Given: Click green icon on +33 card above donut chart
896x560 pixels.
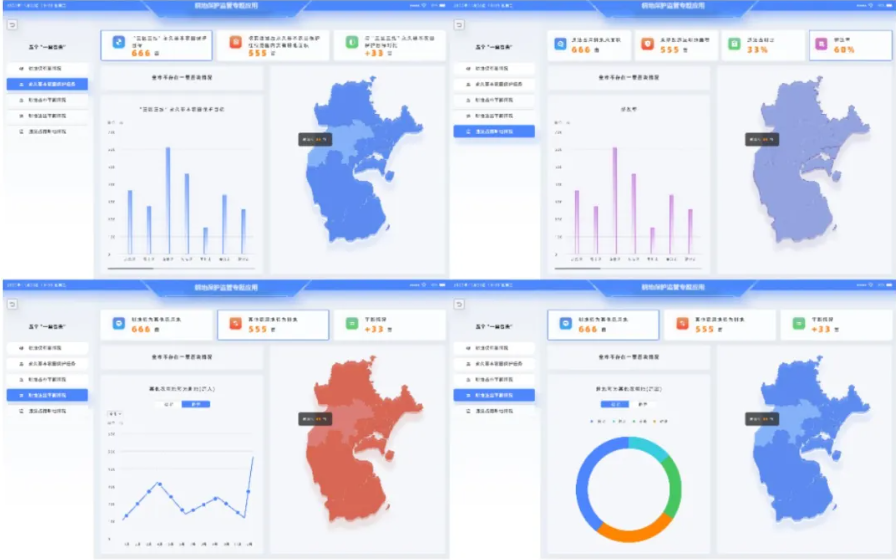Looking at the screenshot, I should click(x=799, y=323).
